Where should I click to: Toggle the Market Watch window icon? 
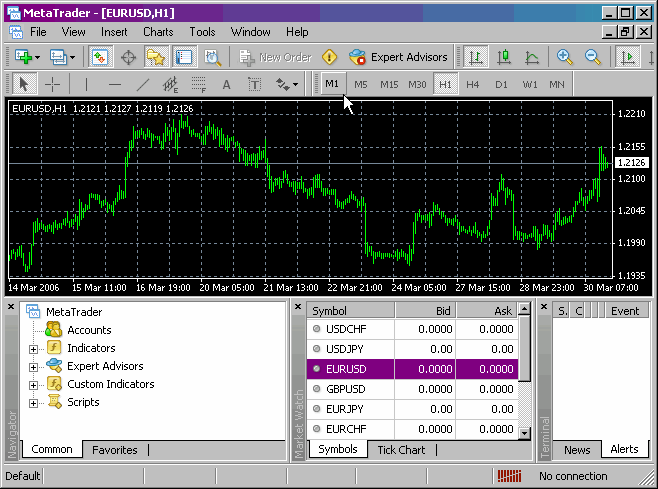pos(100,57)
